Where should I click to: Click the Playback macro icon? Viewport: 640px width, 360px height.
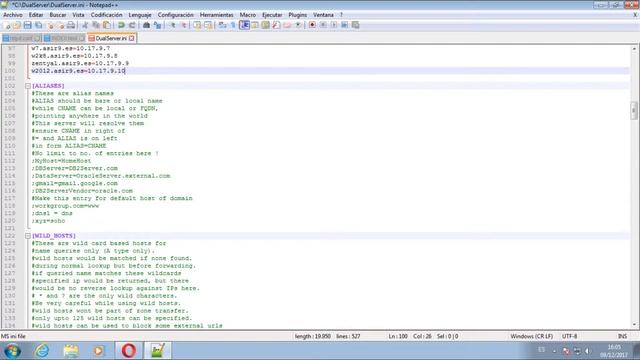click(334, 25)
